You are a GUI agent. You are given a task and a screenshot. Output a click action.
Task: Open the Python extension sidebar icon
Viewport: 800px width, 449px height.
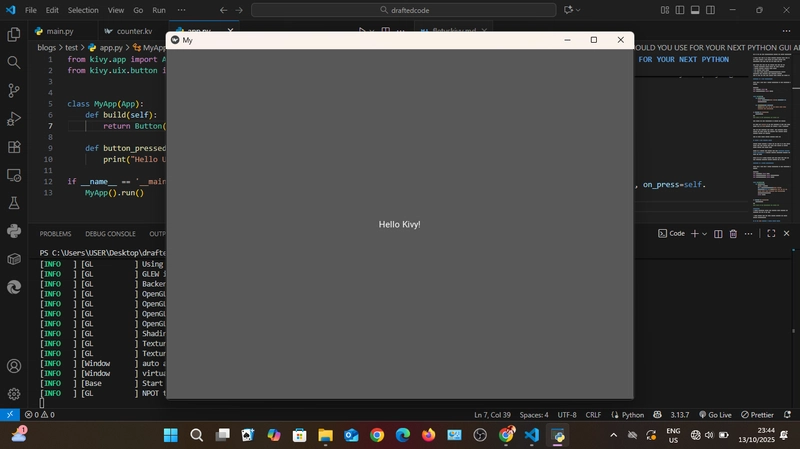14,231
